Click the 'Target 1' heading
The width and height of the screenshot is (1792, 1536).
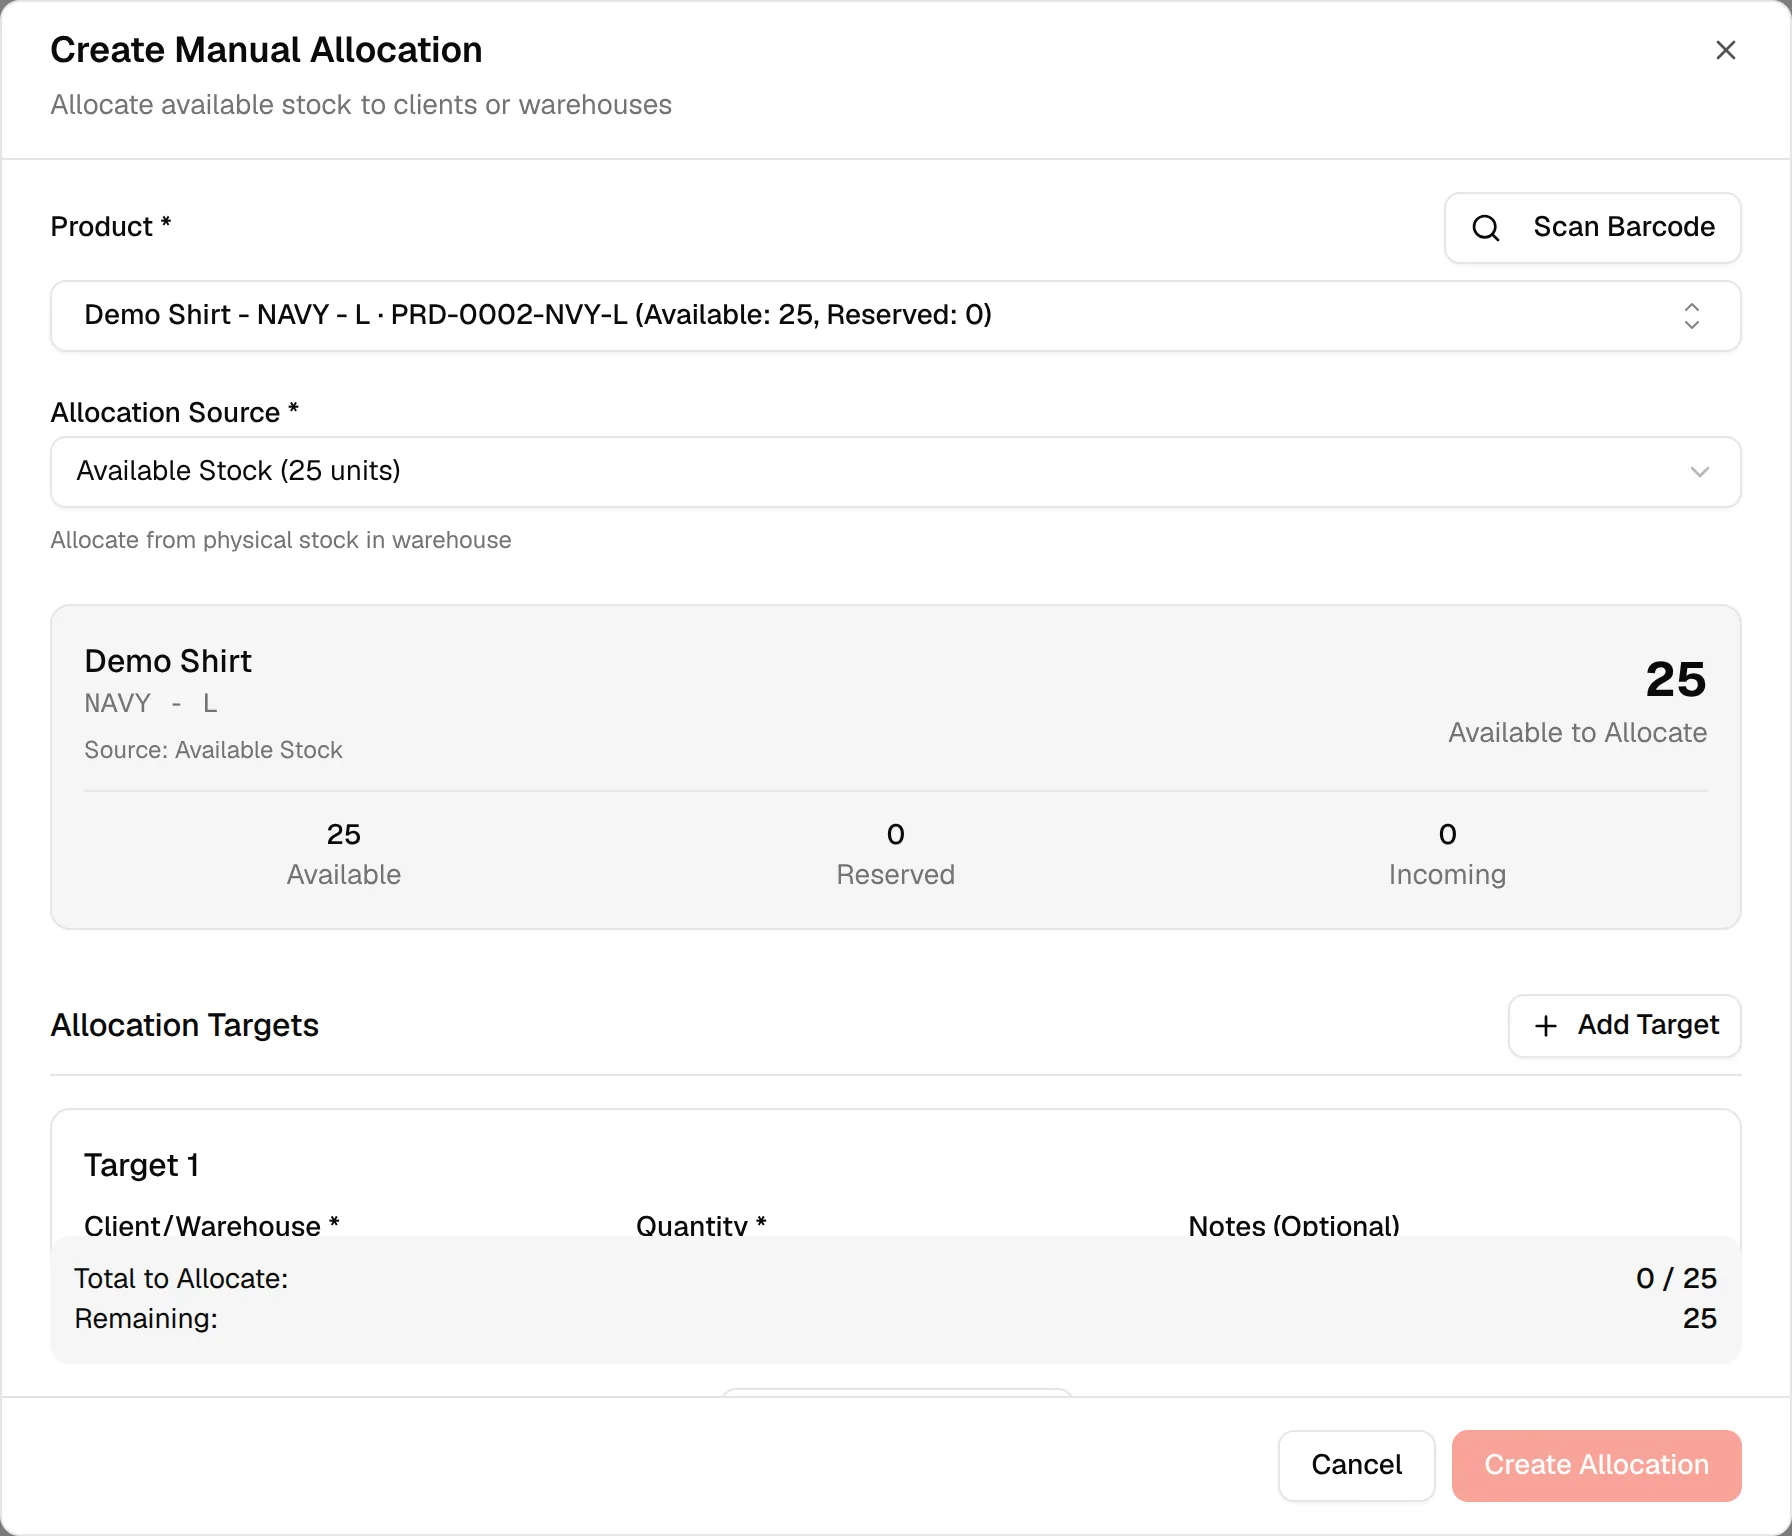pyautogui.click(x=141, y=1166)
